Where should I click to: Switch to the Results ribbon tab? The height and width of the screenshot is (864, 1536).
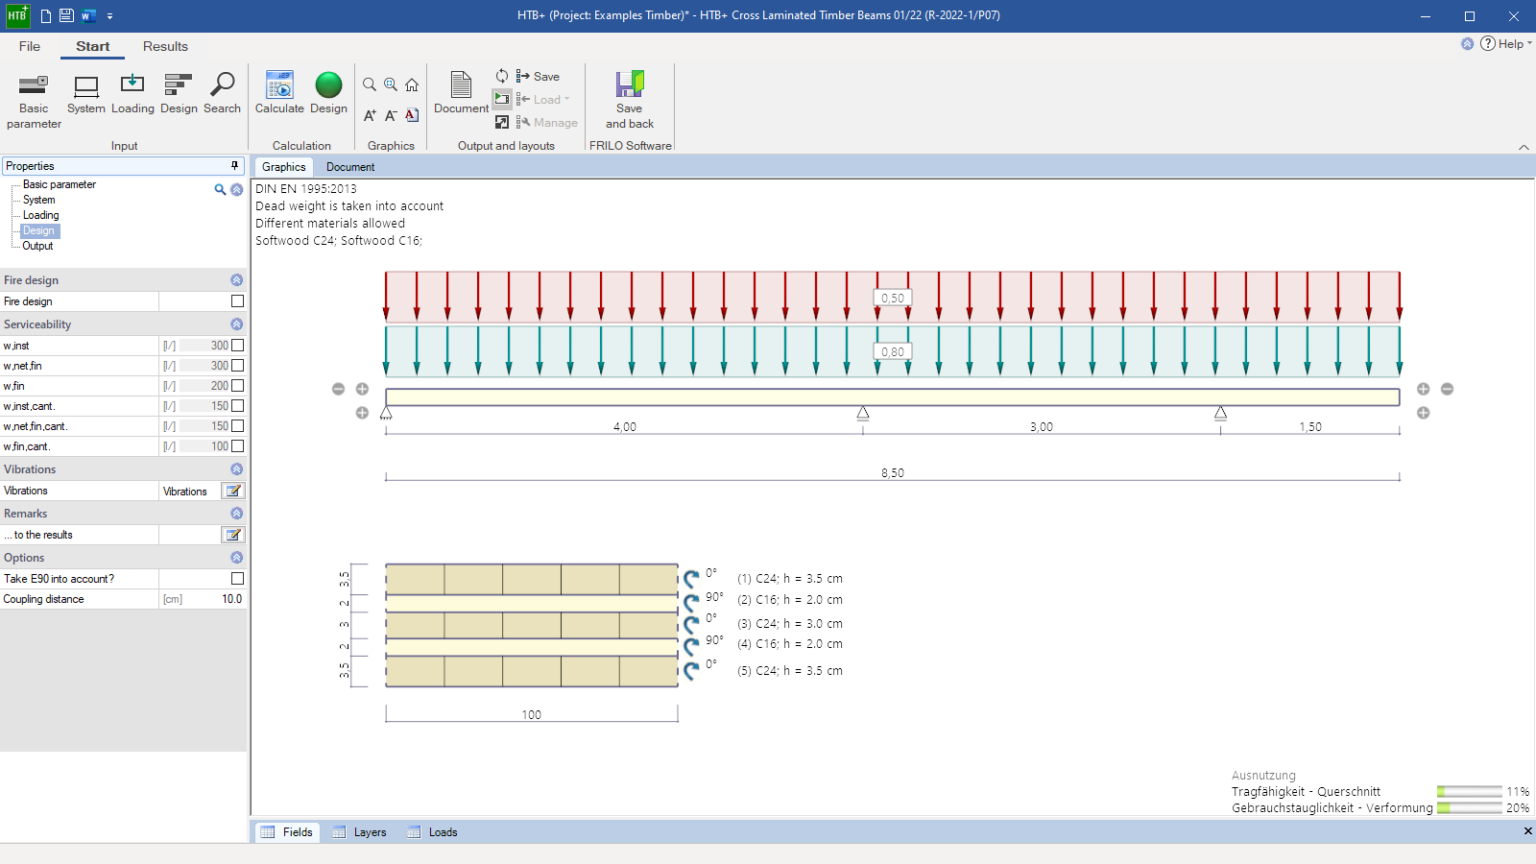pos(165,46)
